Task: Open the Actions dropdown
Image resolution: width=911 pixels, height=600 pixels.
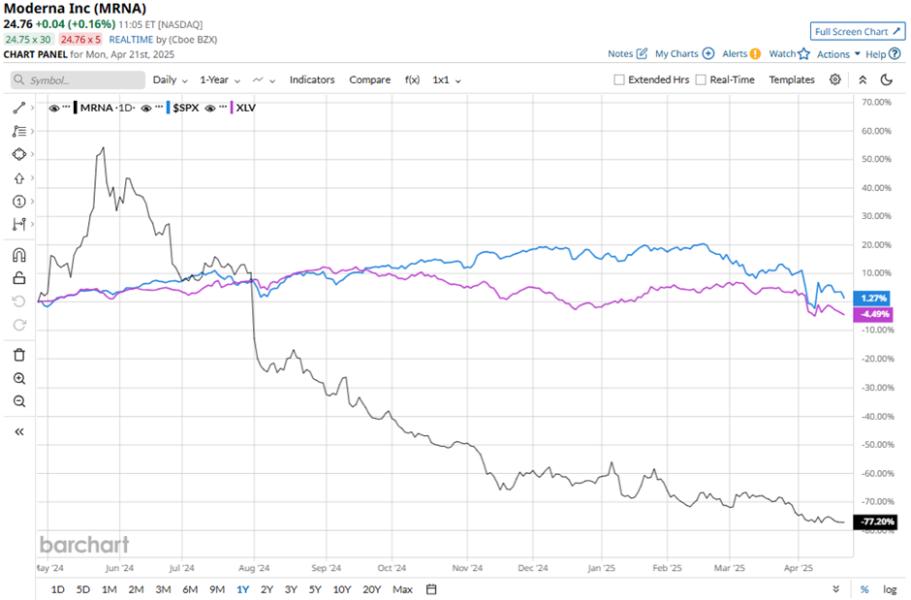Action: 838,54
